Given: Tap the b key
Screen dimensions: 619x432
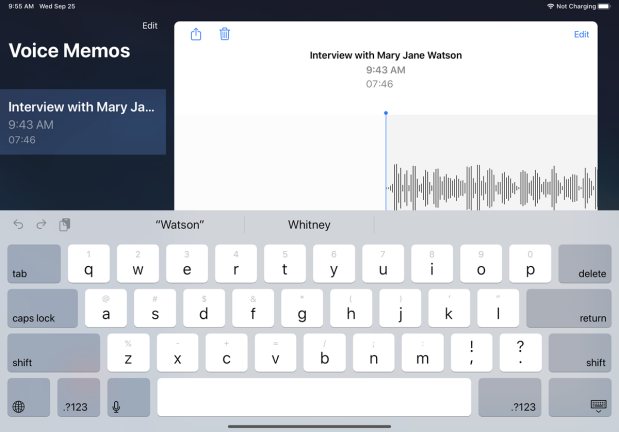Looking at the screenshot, I should (x=325, y=353).
